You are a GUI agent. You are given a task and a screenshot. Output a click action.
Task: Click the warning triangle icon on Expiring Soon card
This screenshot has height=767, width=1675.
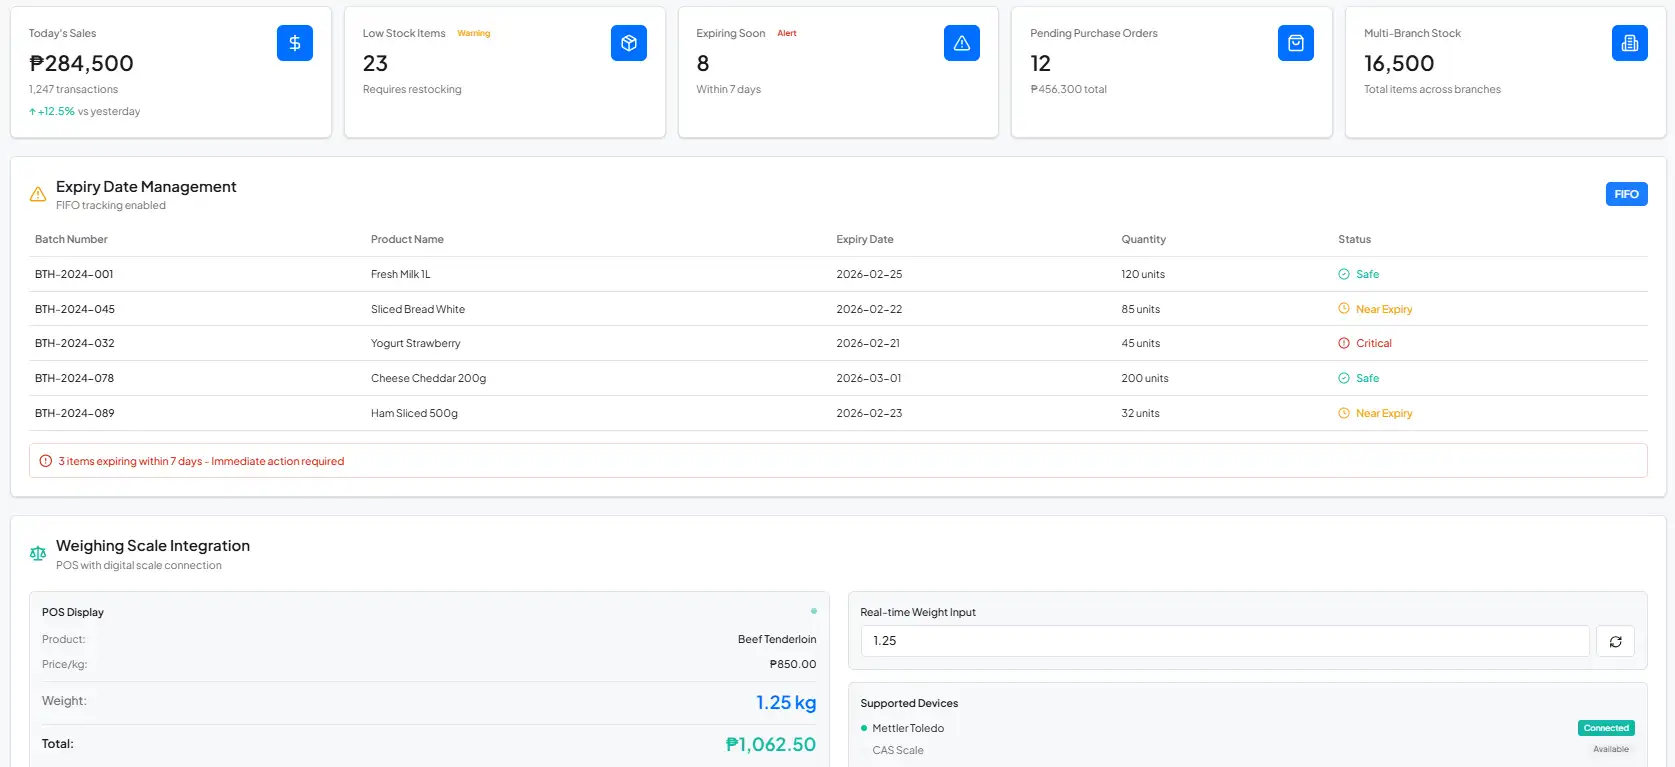pos(962,43)
